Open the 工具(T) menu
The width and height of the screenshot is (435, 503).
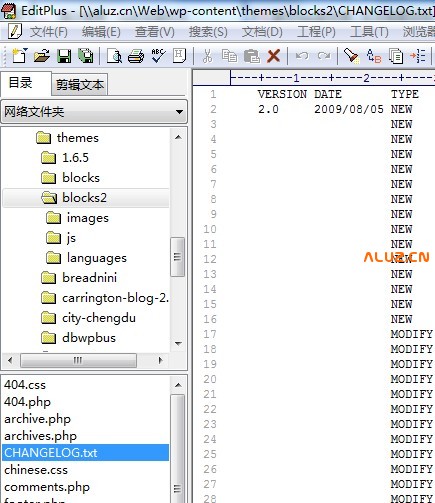(369, 32)
